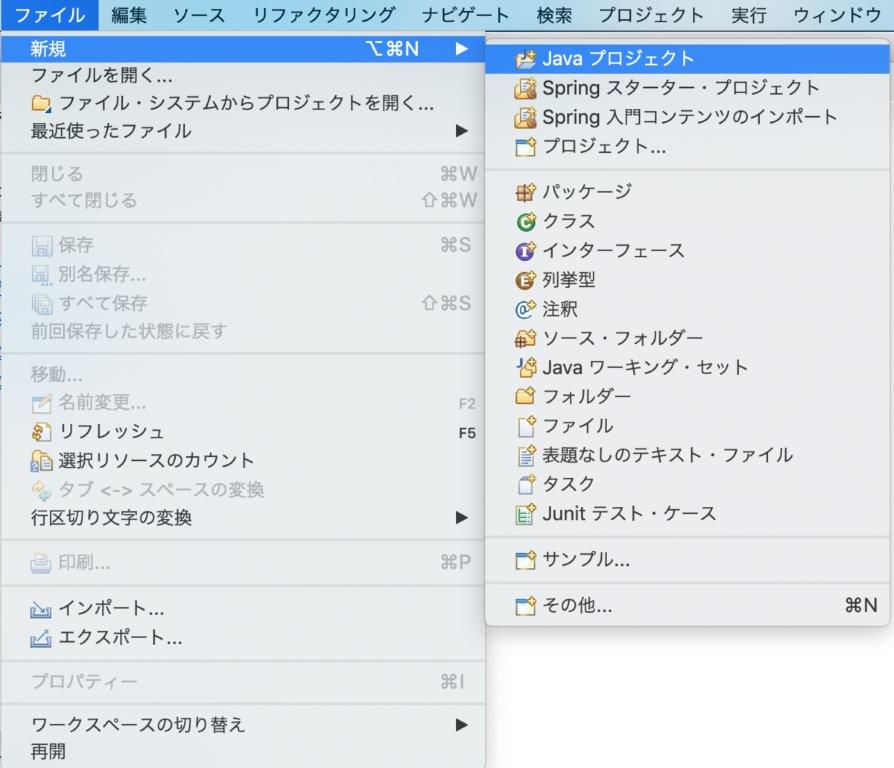Click the ⌥⌘N shortcut beside 新規
Image resolution: width=894 pixels, height=768 pixels.
392,49
